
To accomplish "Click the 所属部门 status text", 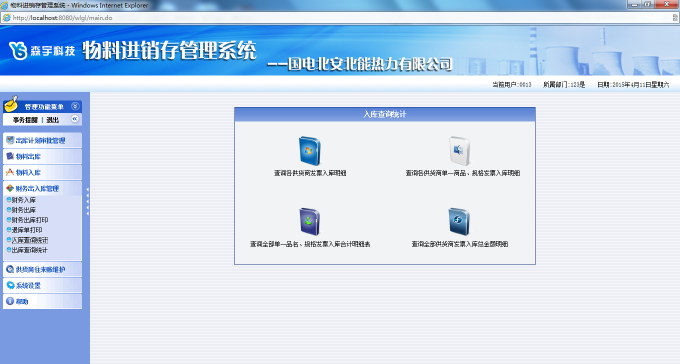I will 564,85.
